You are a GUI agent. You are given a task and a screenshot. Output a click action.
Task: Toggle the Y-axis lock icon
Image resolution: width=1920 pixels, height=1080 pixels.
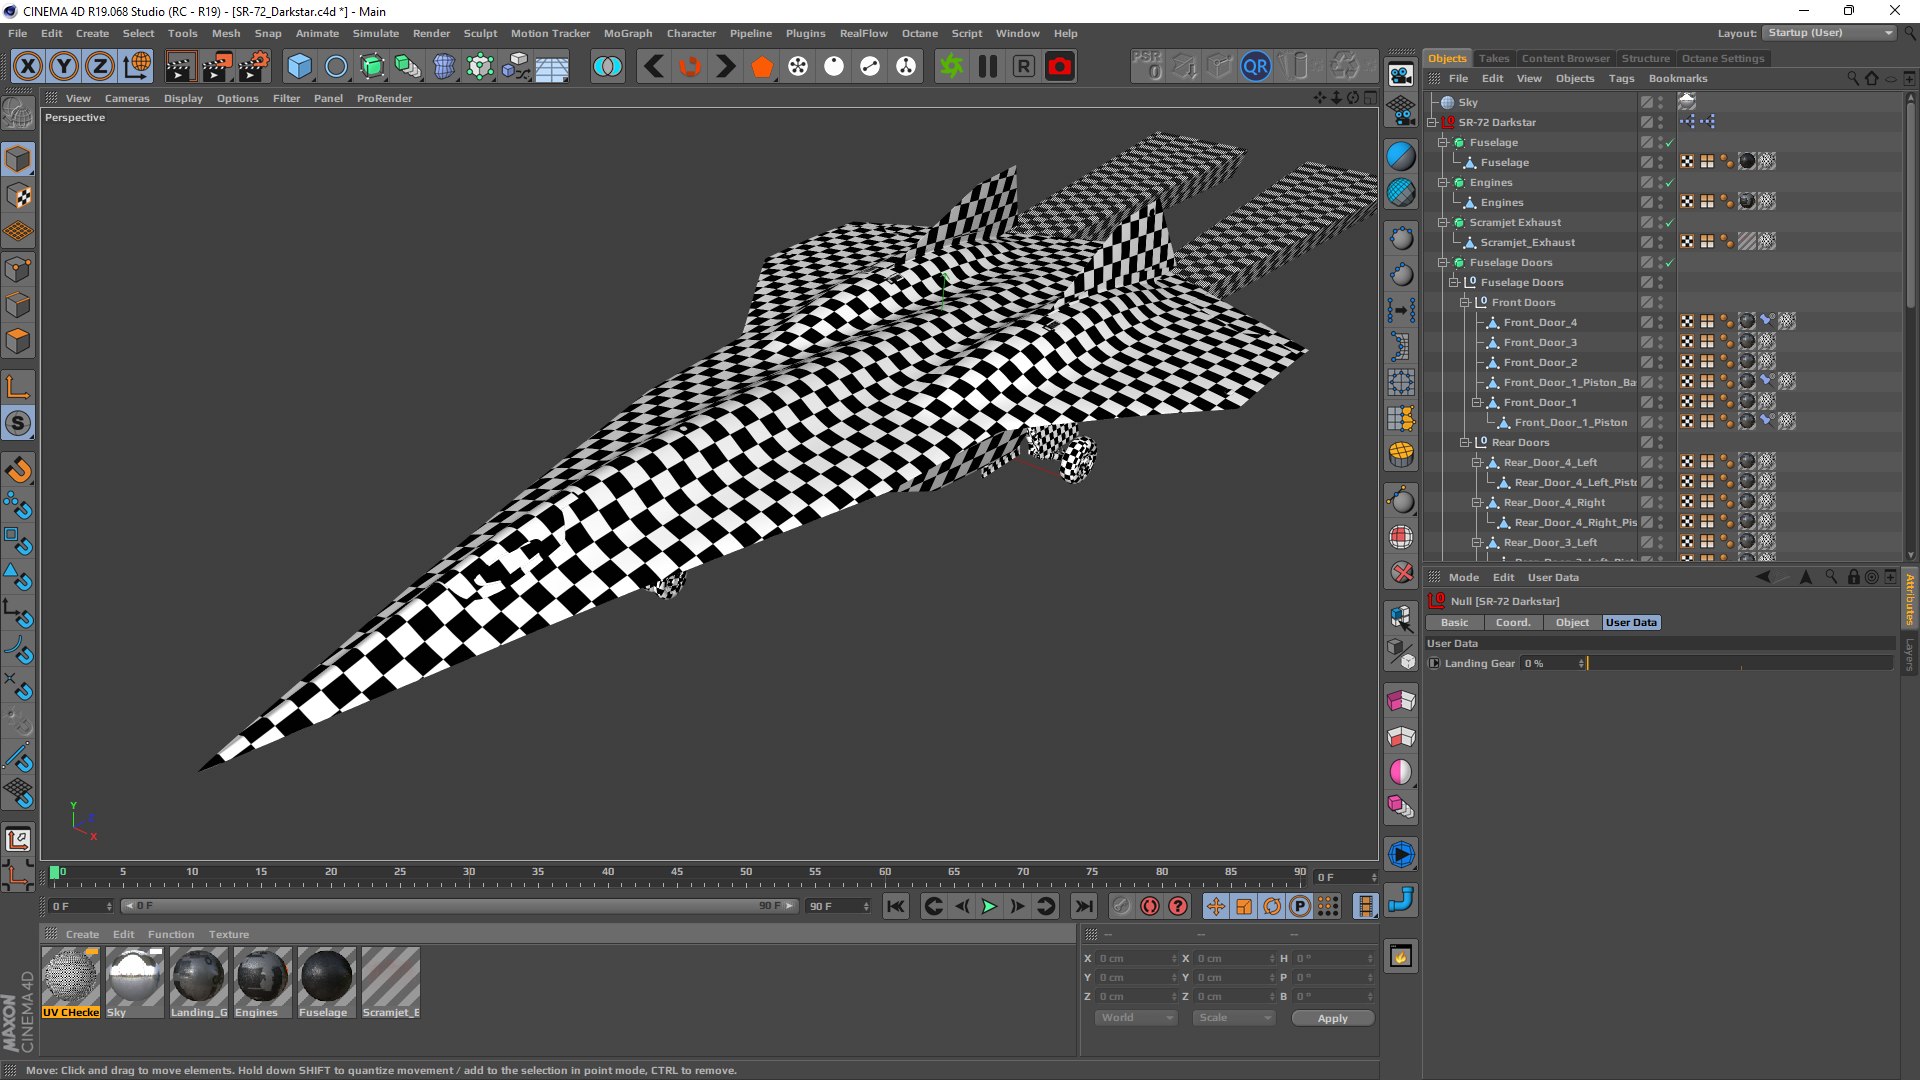[64, 67]
